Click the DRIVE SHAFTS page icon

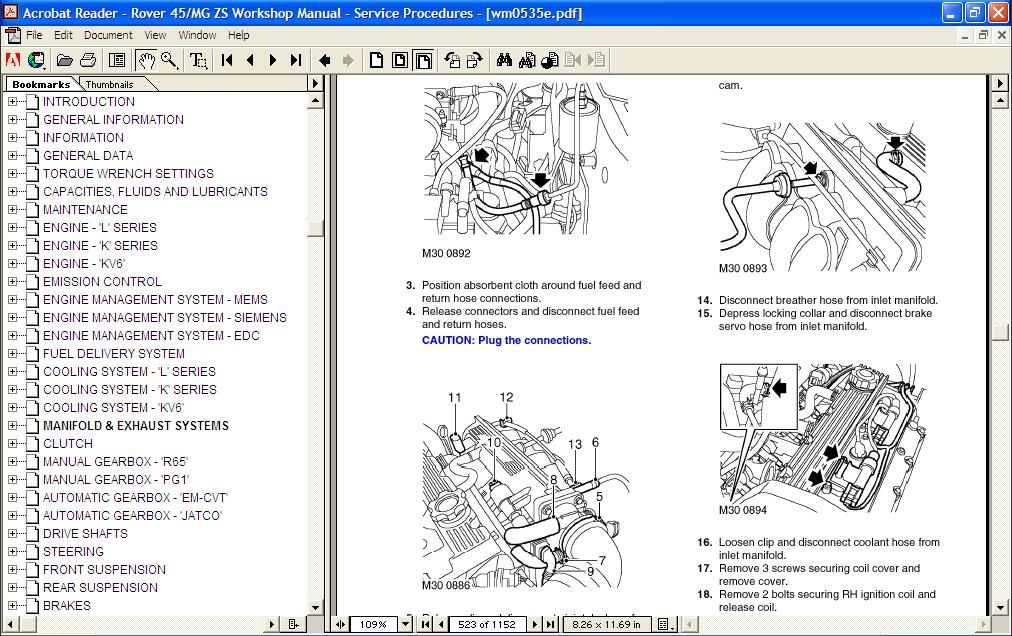(x=32, y=534)
